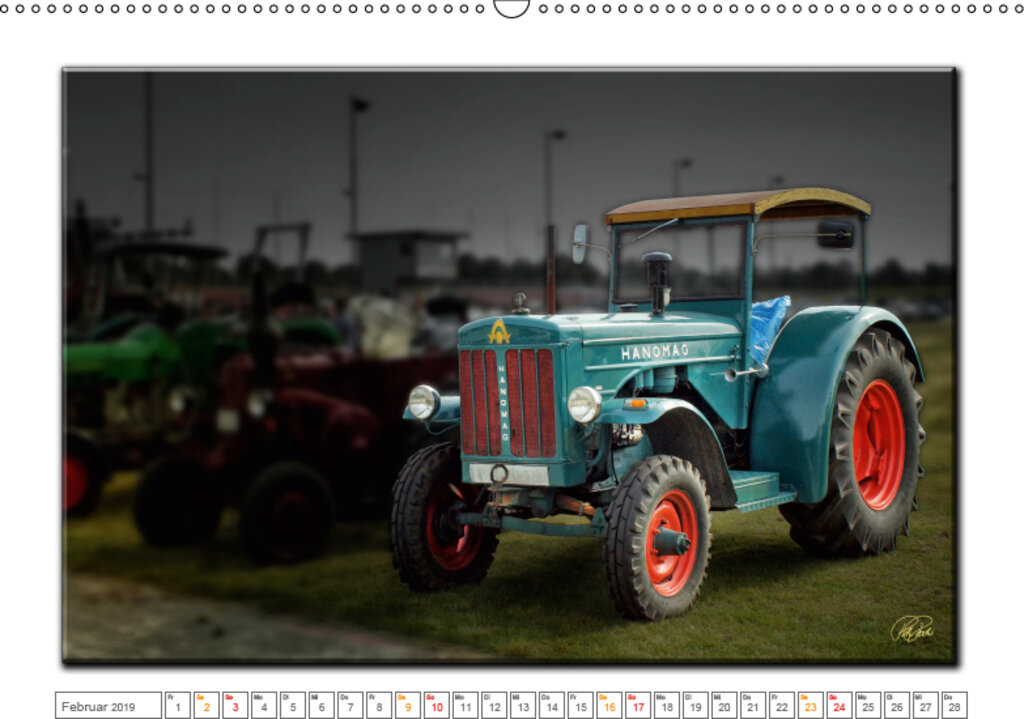This screenshot has width=1024, height=719.
Task: Choose day 4 (Mo) in calendar strip
Action: coord(264,706)
